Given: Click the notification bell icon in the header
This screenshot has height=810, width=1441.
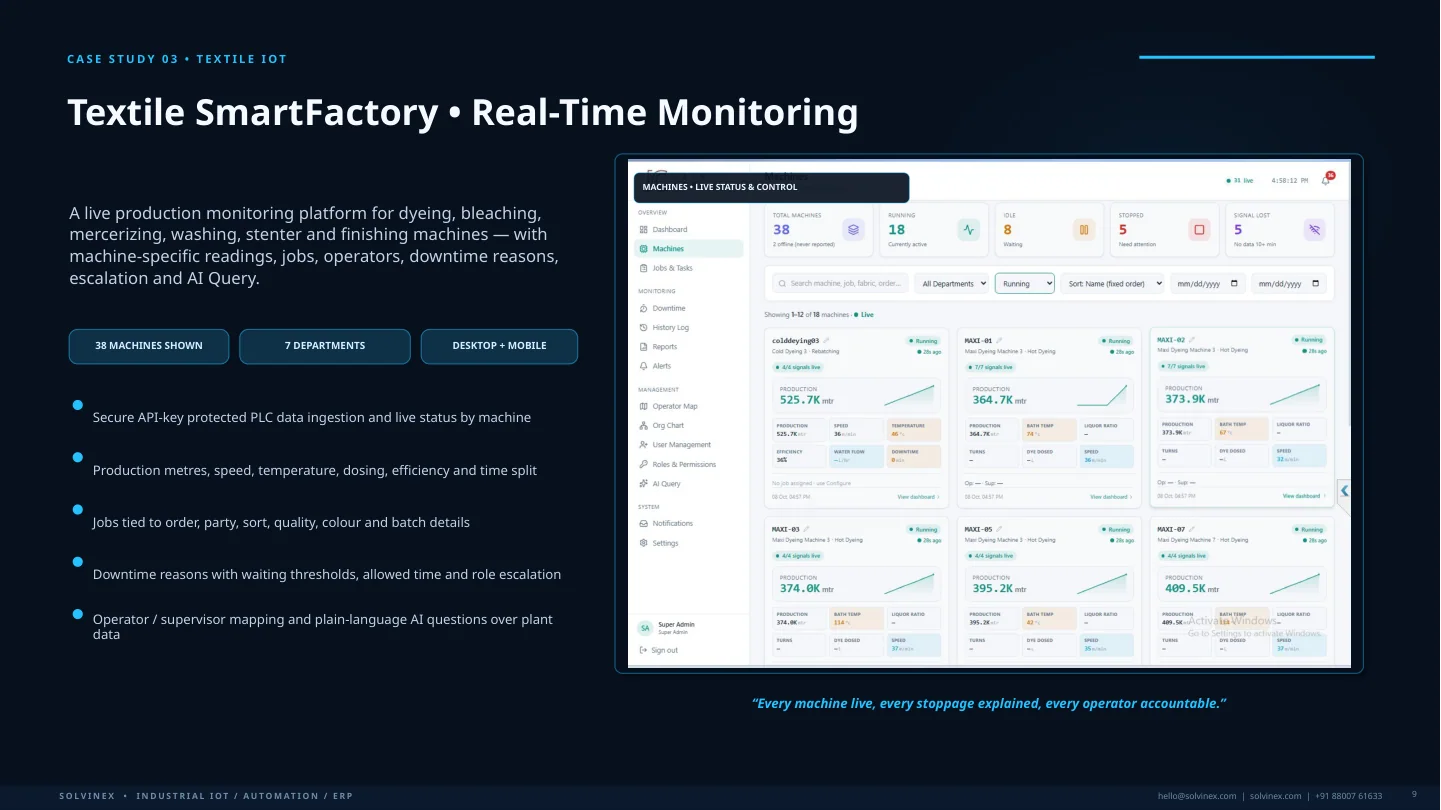Looking at the screenshot, I should 1326,180.
